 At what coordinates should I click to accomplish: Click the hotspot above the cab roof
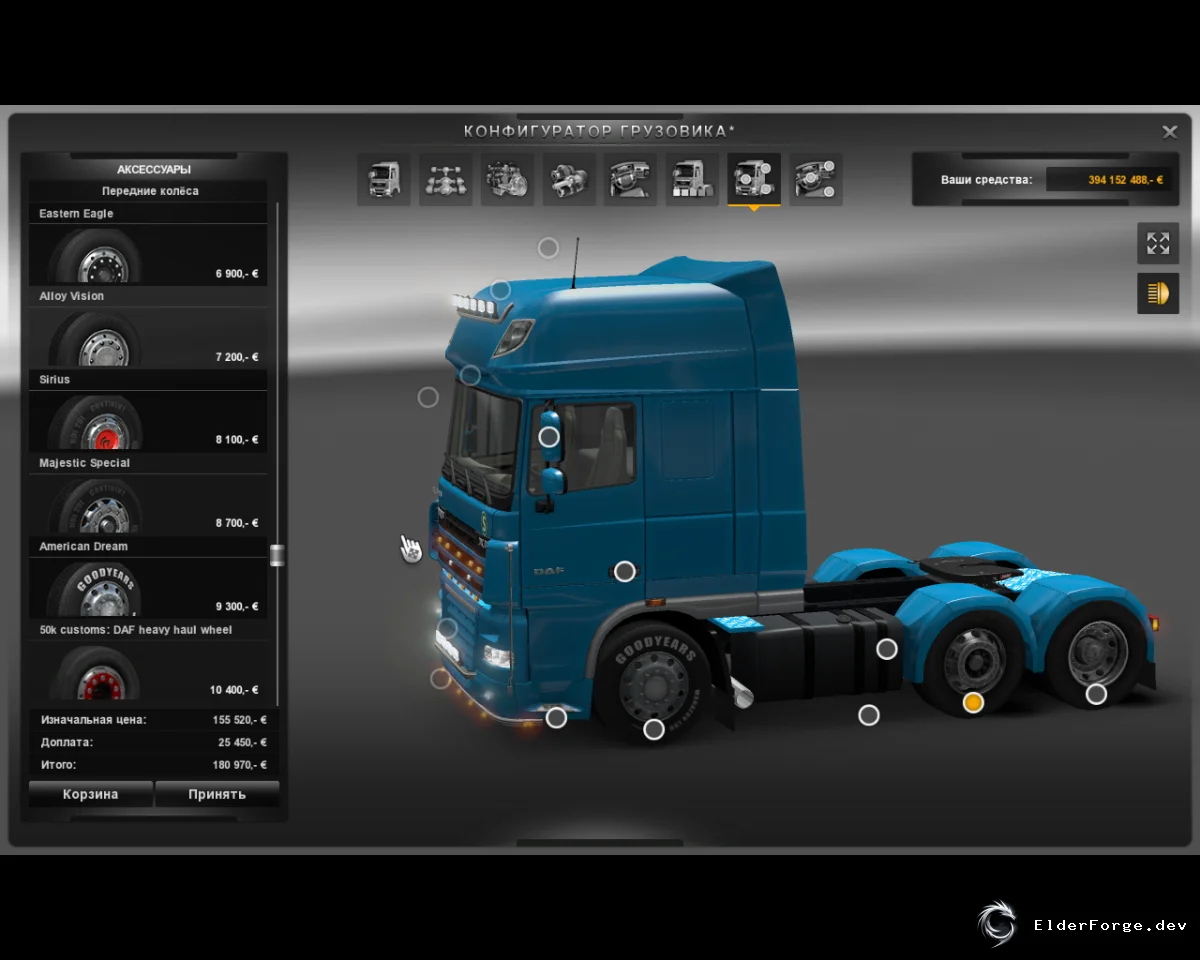click(548, 247)
